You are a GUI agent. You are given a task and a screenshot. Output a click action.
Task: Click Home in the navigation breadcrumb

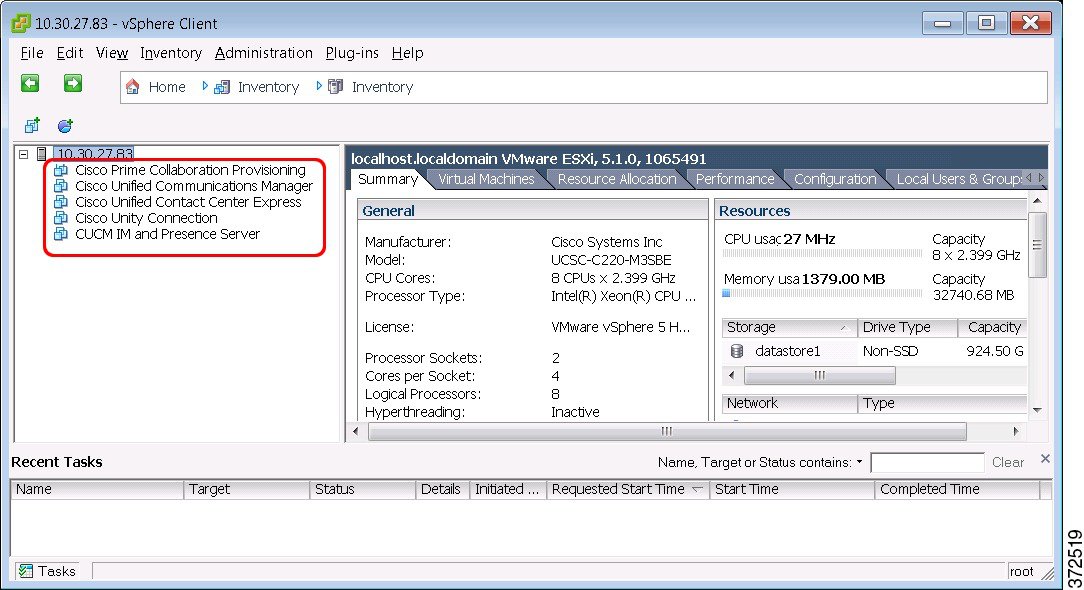pyautogui.click(x=167, y=87)
